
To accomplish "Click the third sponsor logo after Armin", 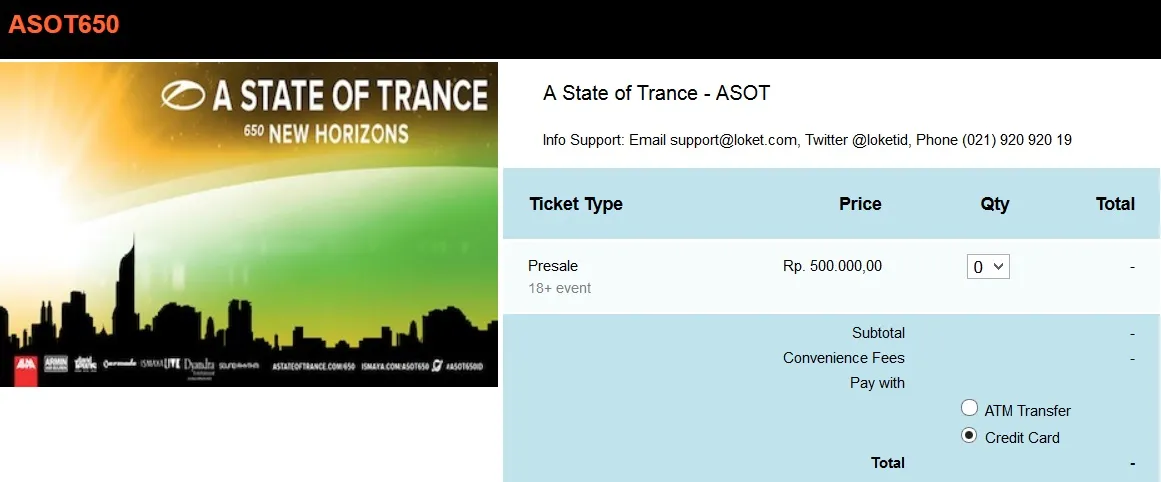I will point(86,367).
